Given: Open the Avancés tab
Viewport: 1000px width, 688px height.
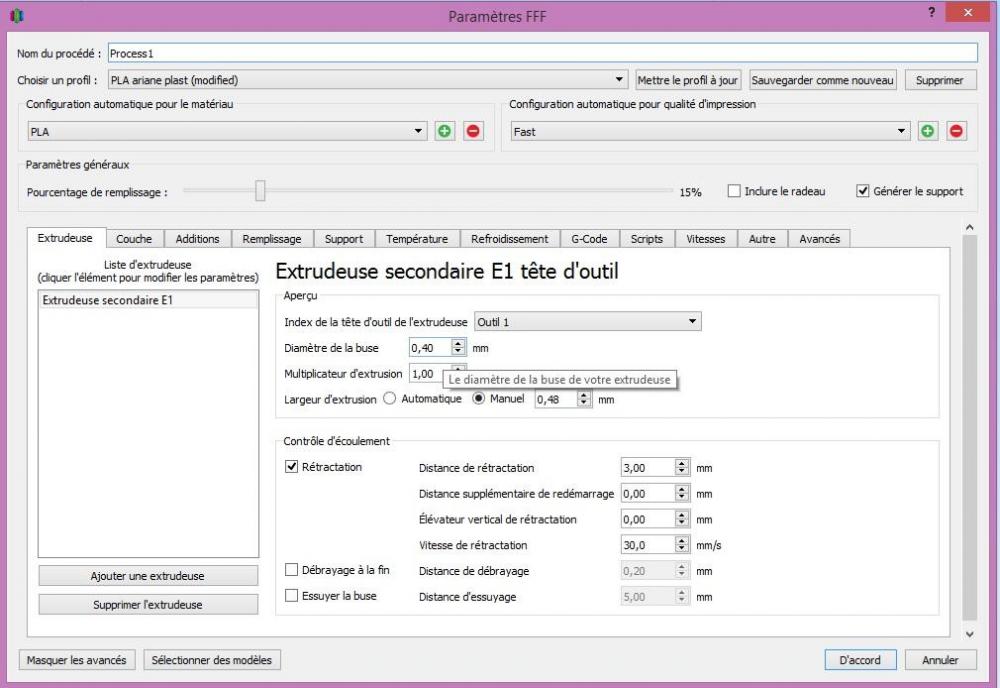Looking at the screenshot, I should click(820, 238).
